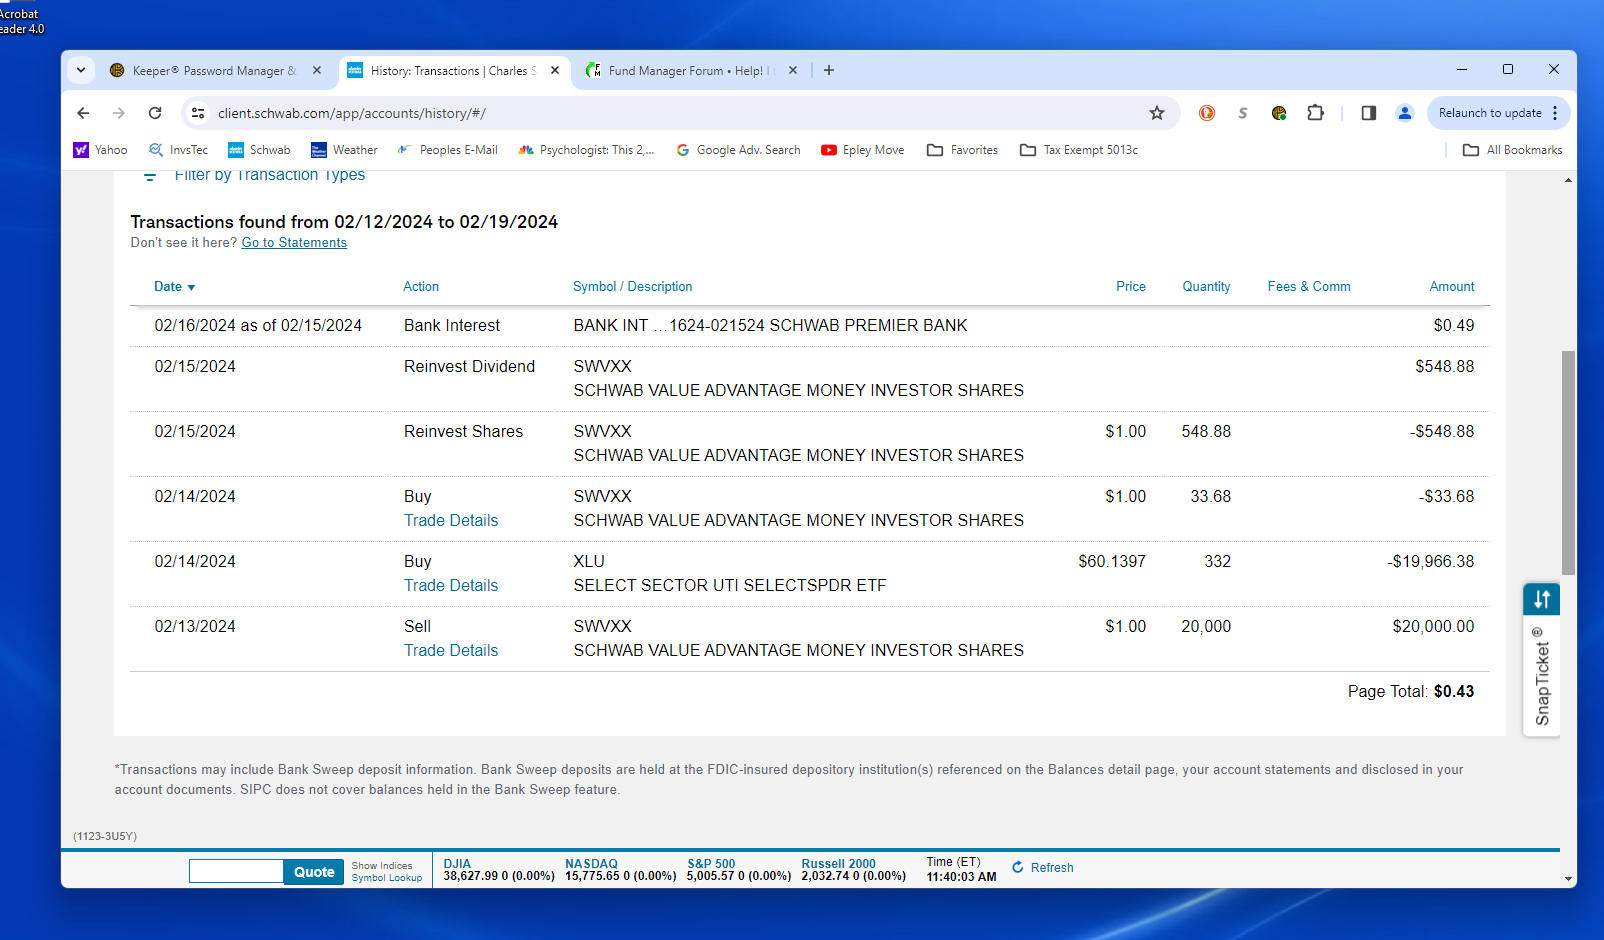
Task: Click the page vertical scrollbar thumb
Action: pyautogui.click(x=1568, y=463)
